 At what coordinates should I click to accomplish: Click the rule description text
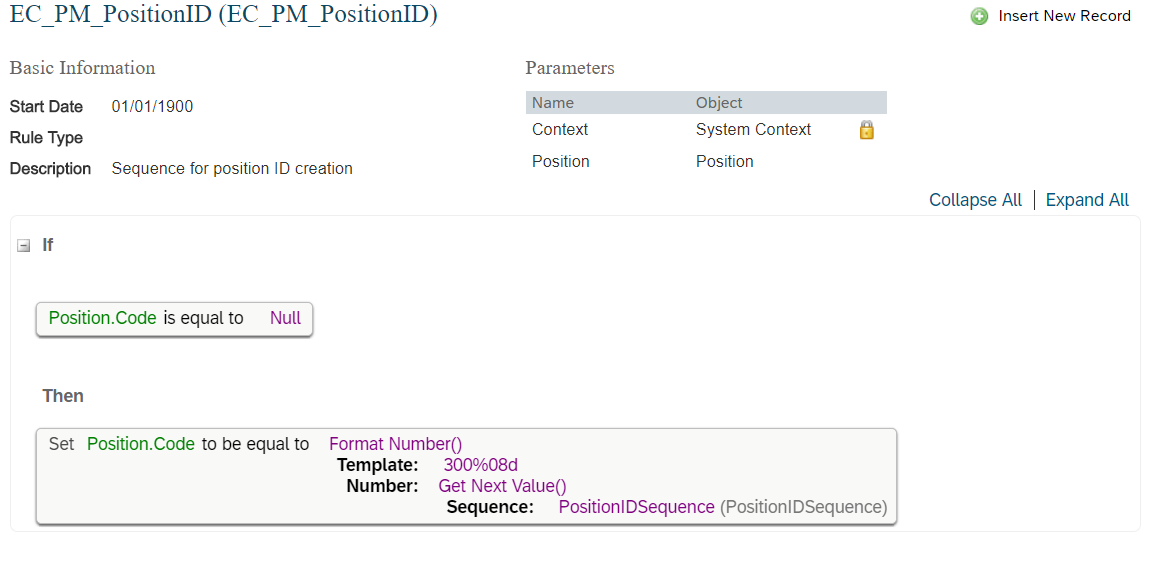(232, 168)
